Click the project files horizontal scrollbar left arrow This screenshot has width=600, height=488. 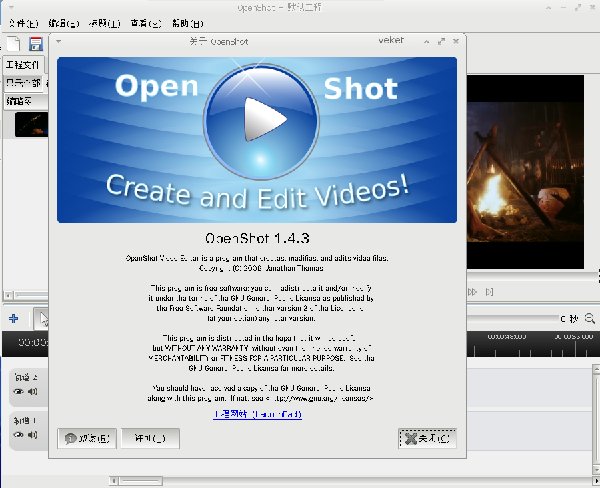coord(8,295)
